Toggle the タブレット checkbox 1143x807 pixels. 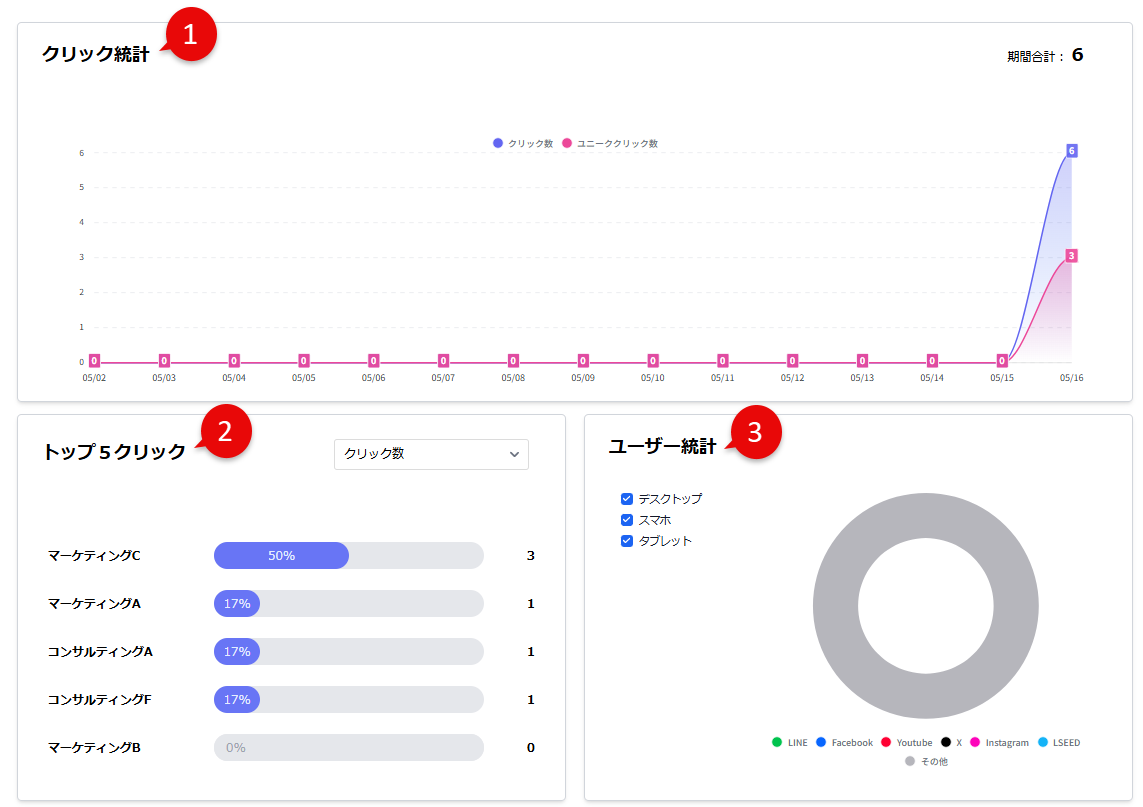click(627, 541)
